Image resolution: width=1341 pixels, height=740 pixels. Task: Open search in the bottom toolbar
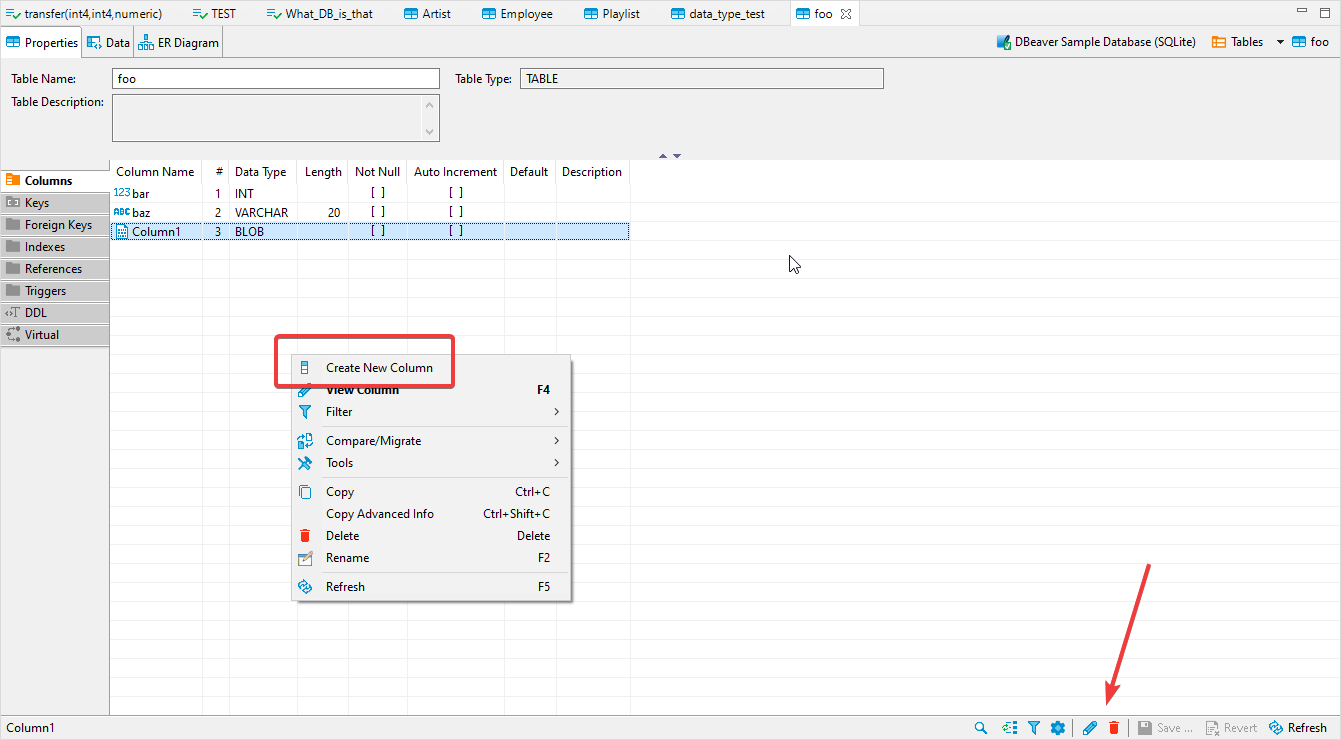tap(981, 727)
